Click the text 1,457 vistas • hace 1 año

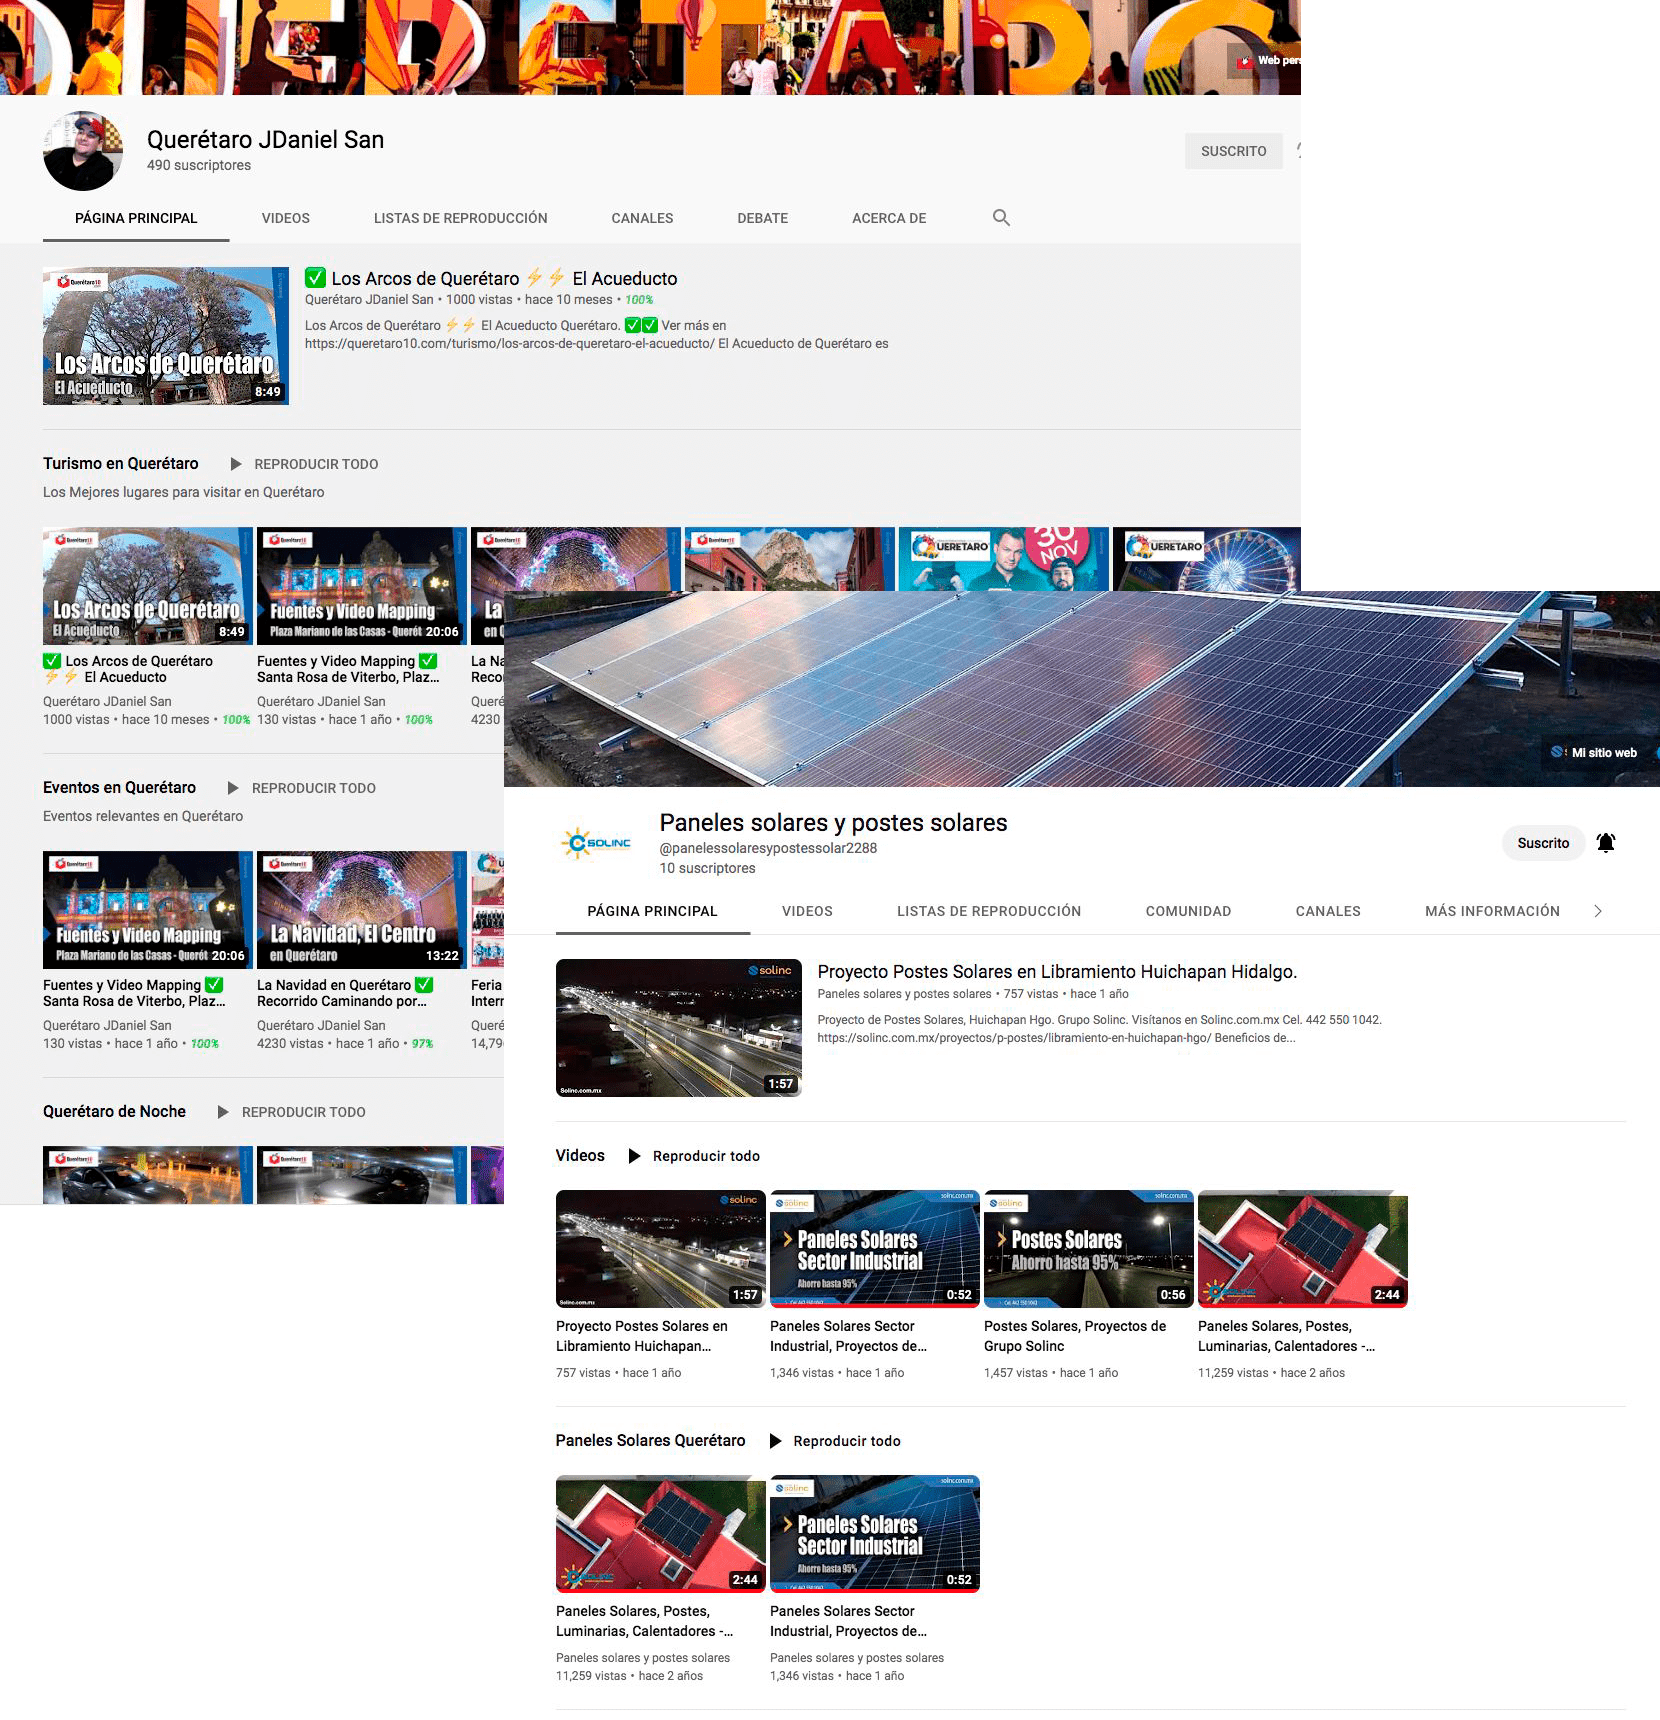pos(1051,1373)
